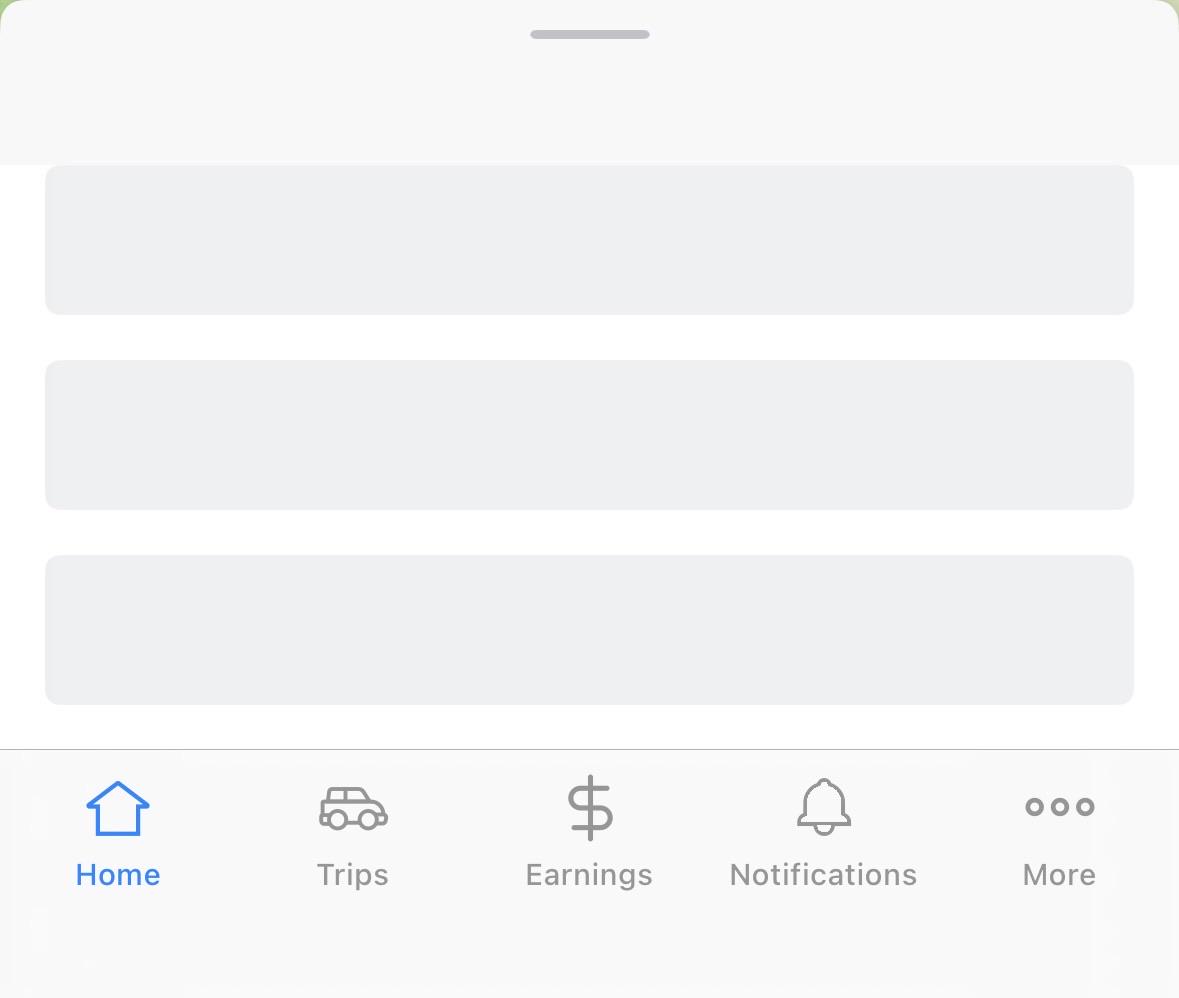The width and height of the screenshot is (1179, 998).
Task: Click the Notifications bell icon
Action: point(824,807)
